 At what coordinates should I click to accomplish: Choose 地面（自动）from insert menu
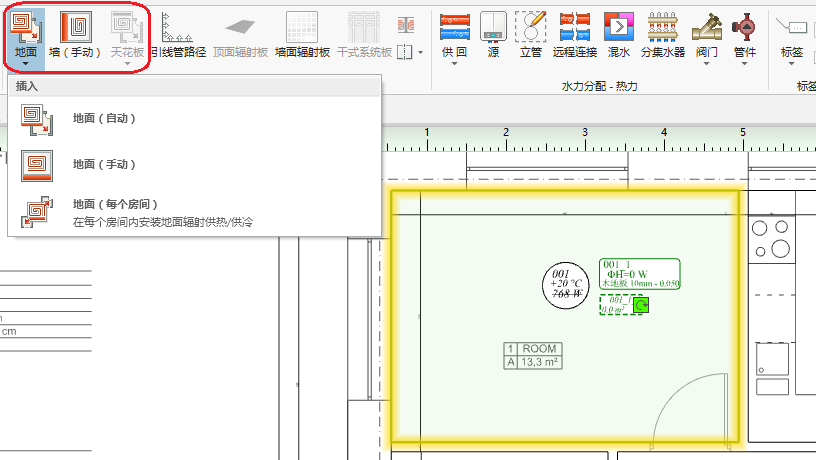(104, 118)
